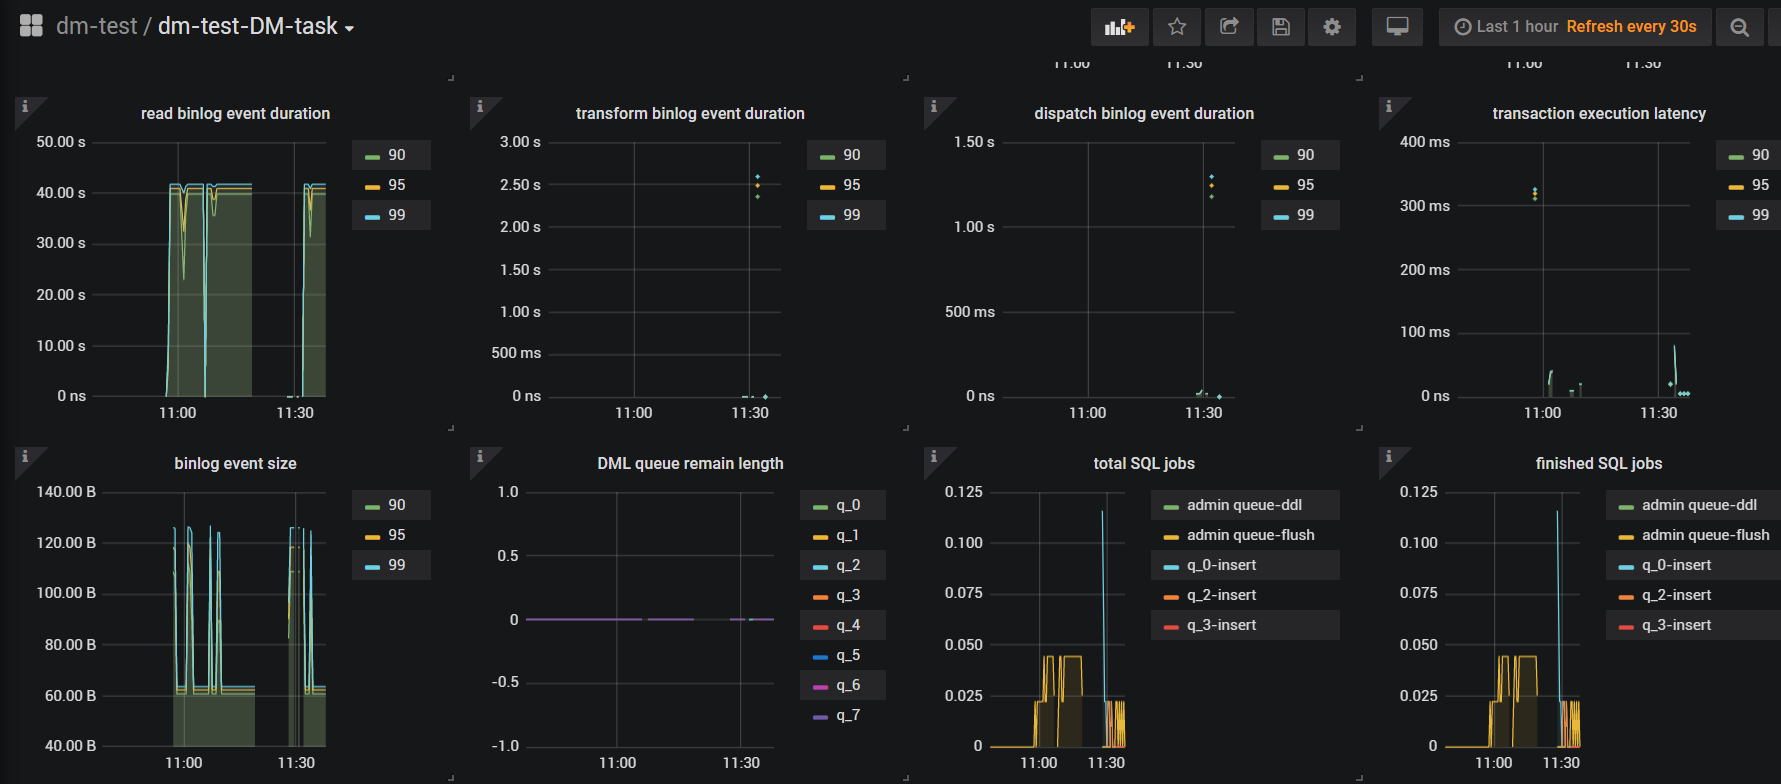Click the binlog event size graph area
The width and height of the screenshot is (1781, 784).
[214, 620]
